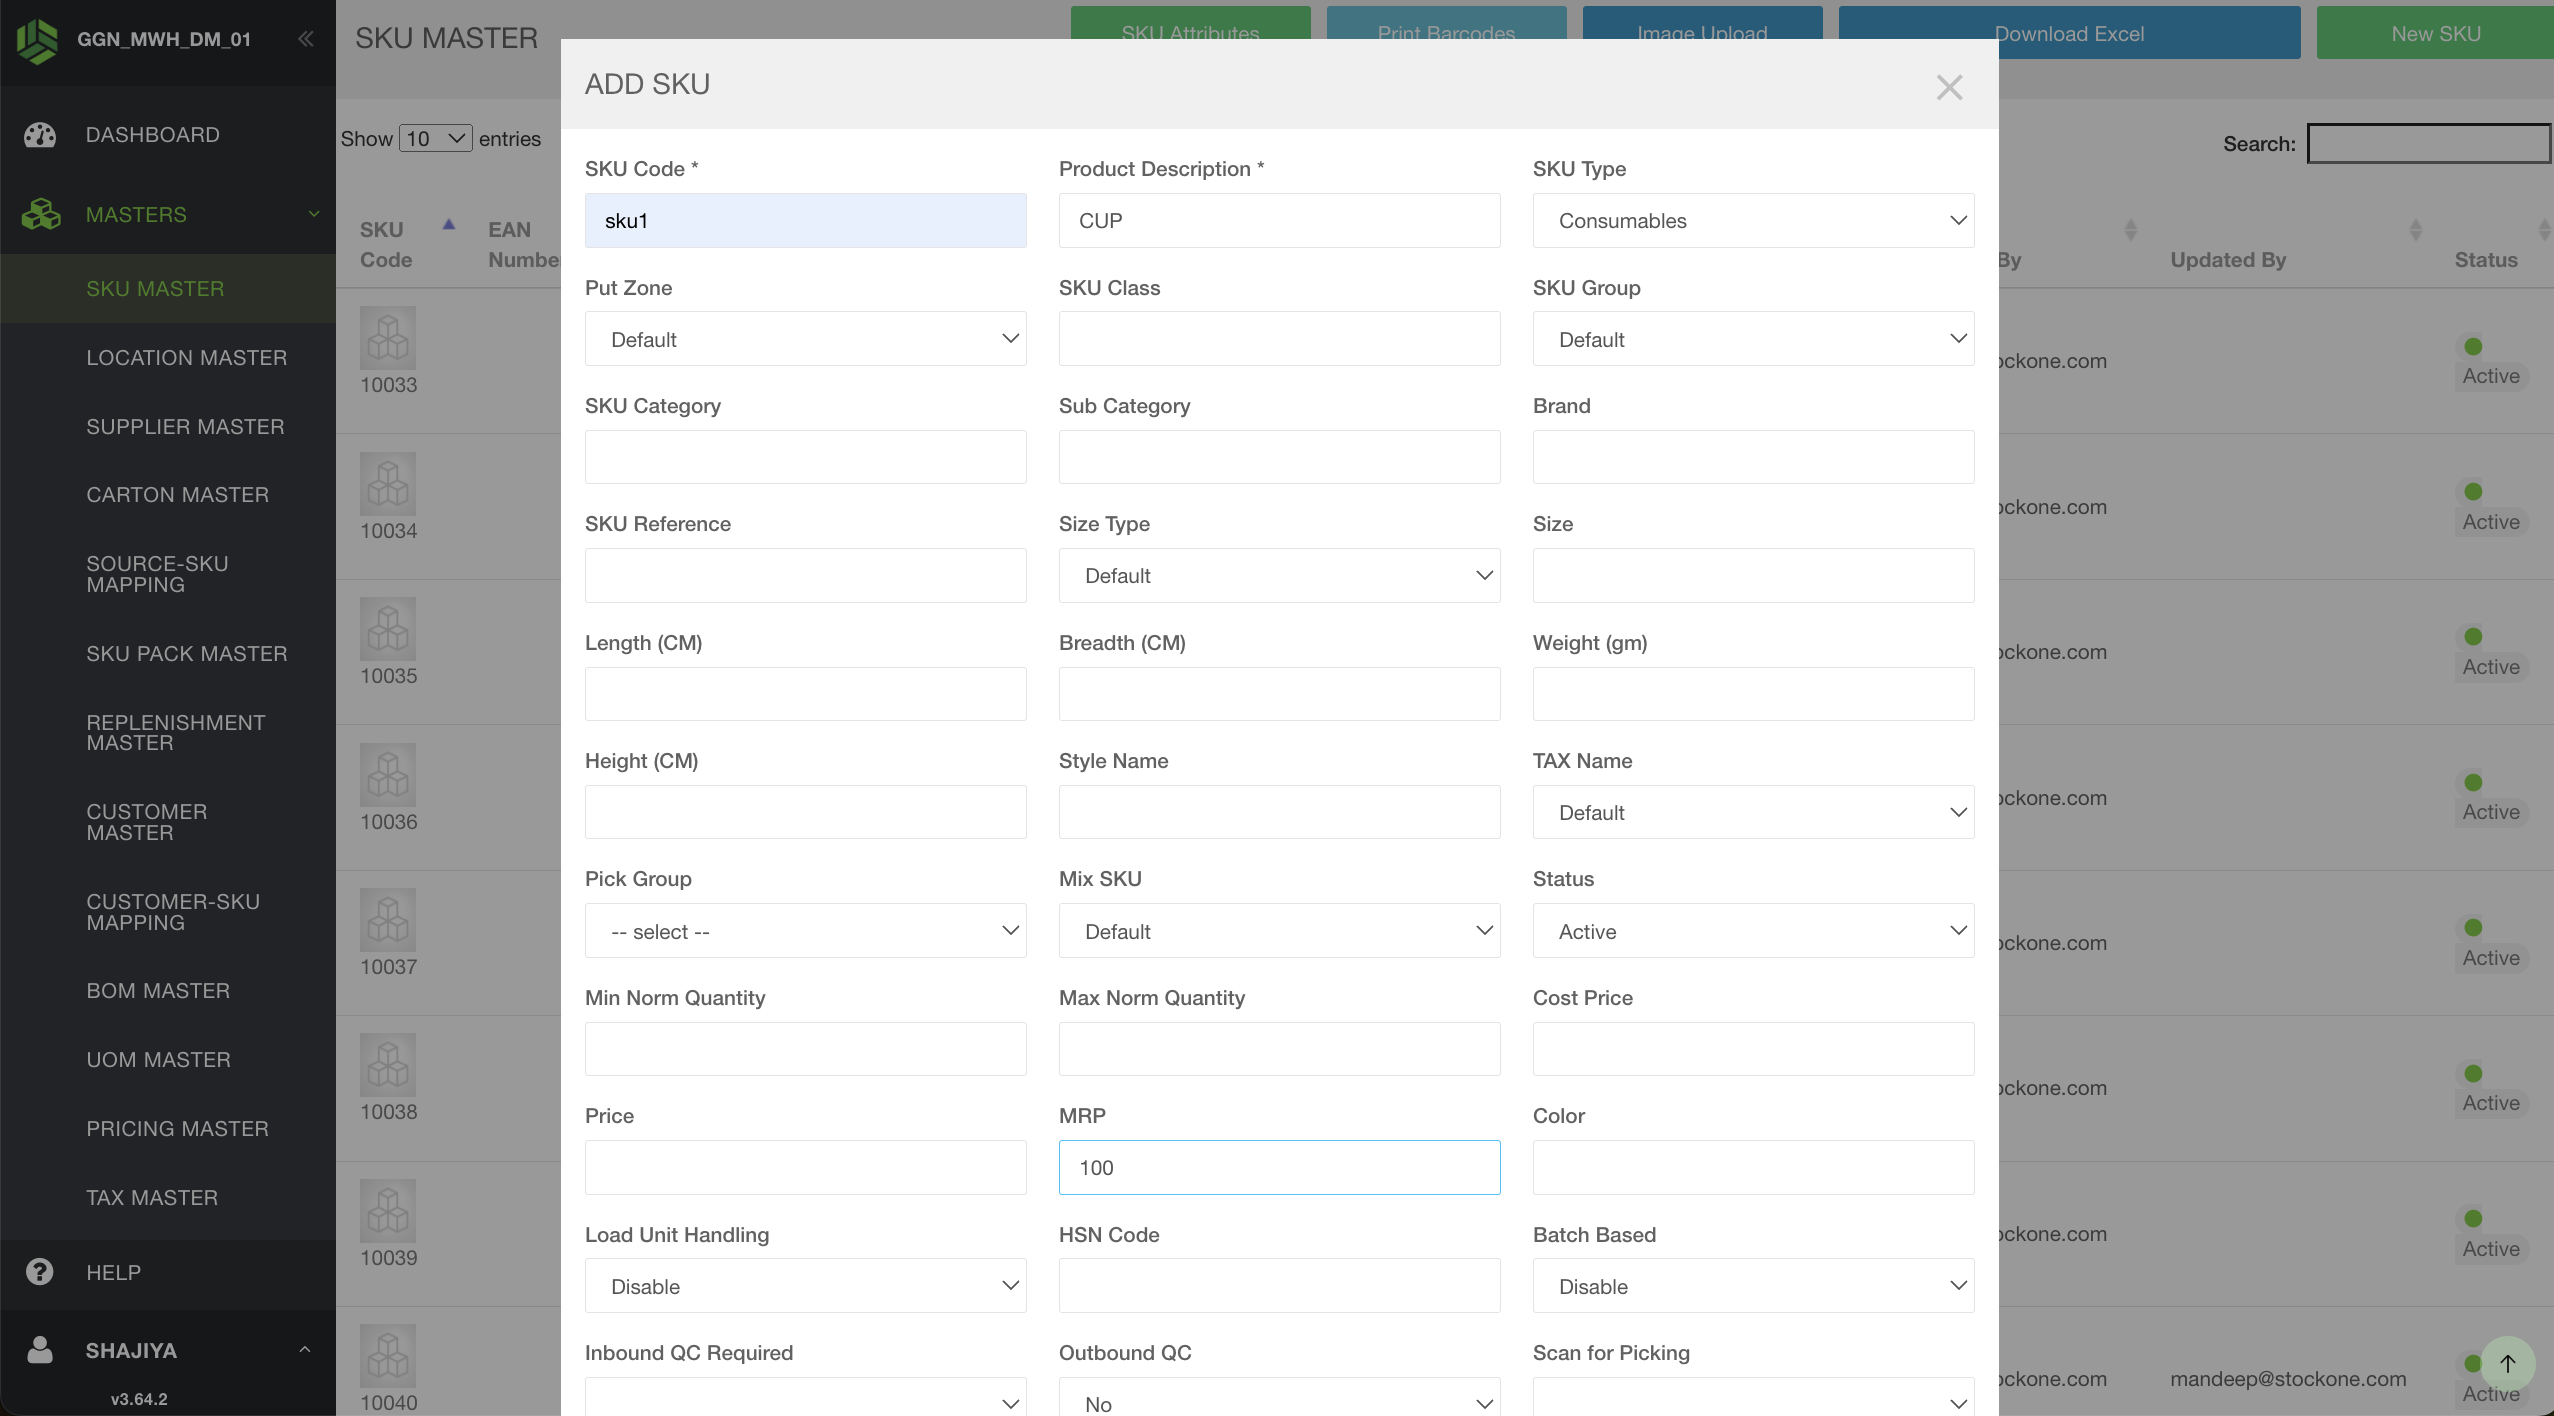Open the Batch Based dropdown
This screenshot has height=1416, width=2554.
click(1753, 1286)
